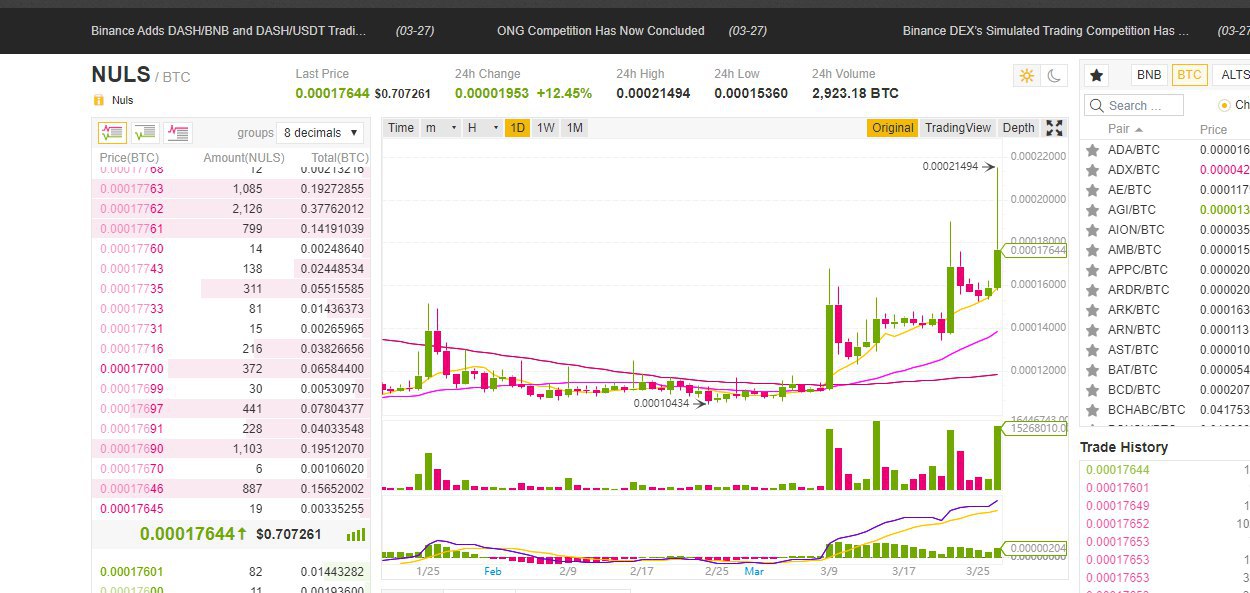
Task: Favorite the ARN/BTC pair star
Action: coord(1093,330)
